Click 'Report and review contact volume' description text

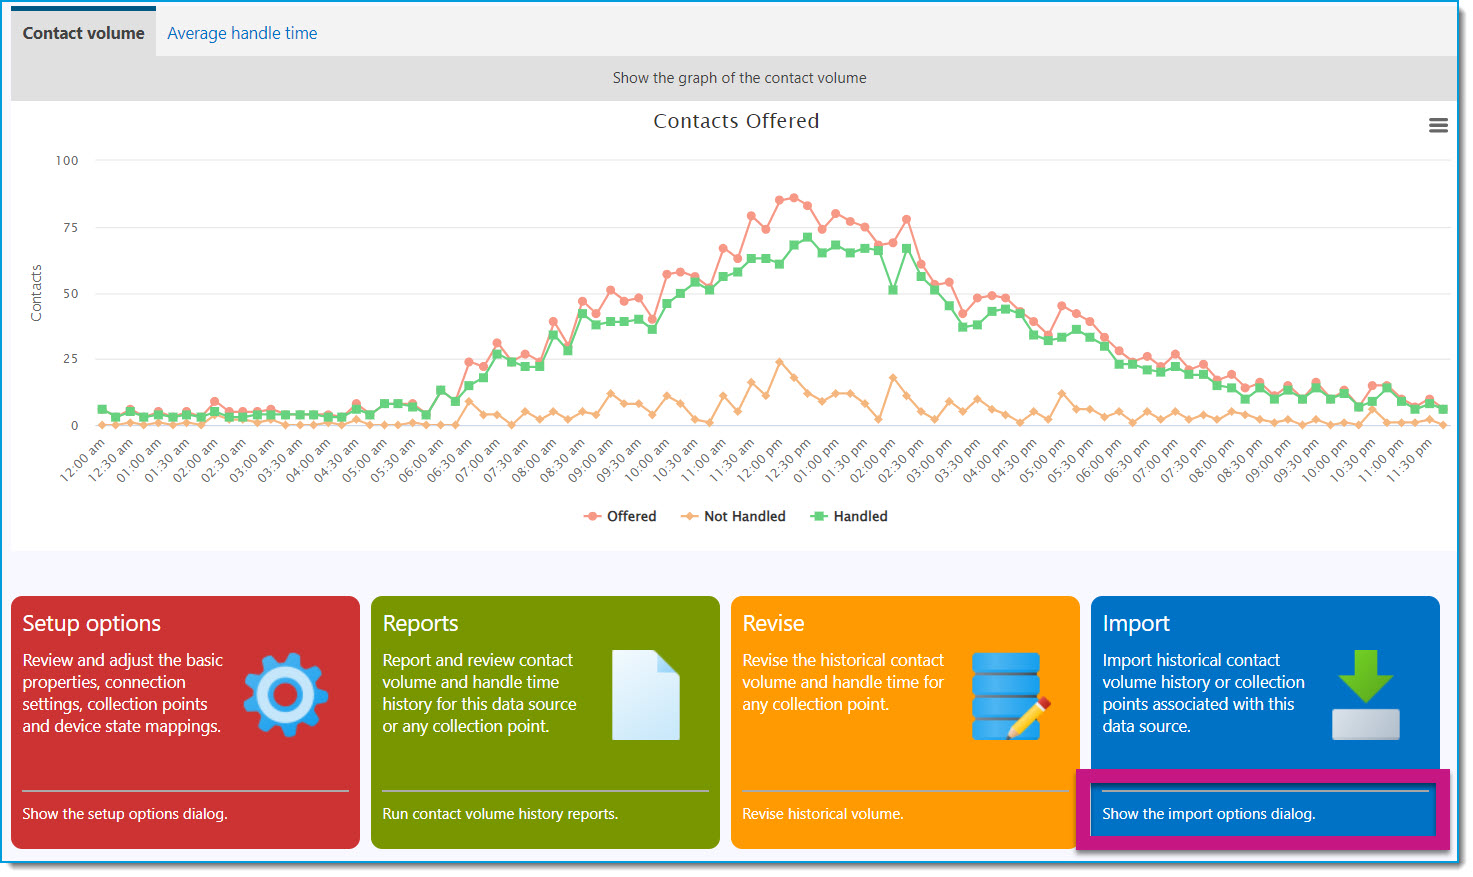[479, 693]
